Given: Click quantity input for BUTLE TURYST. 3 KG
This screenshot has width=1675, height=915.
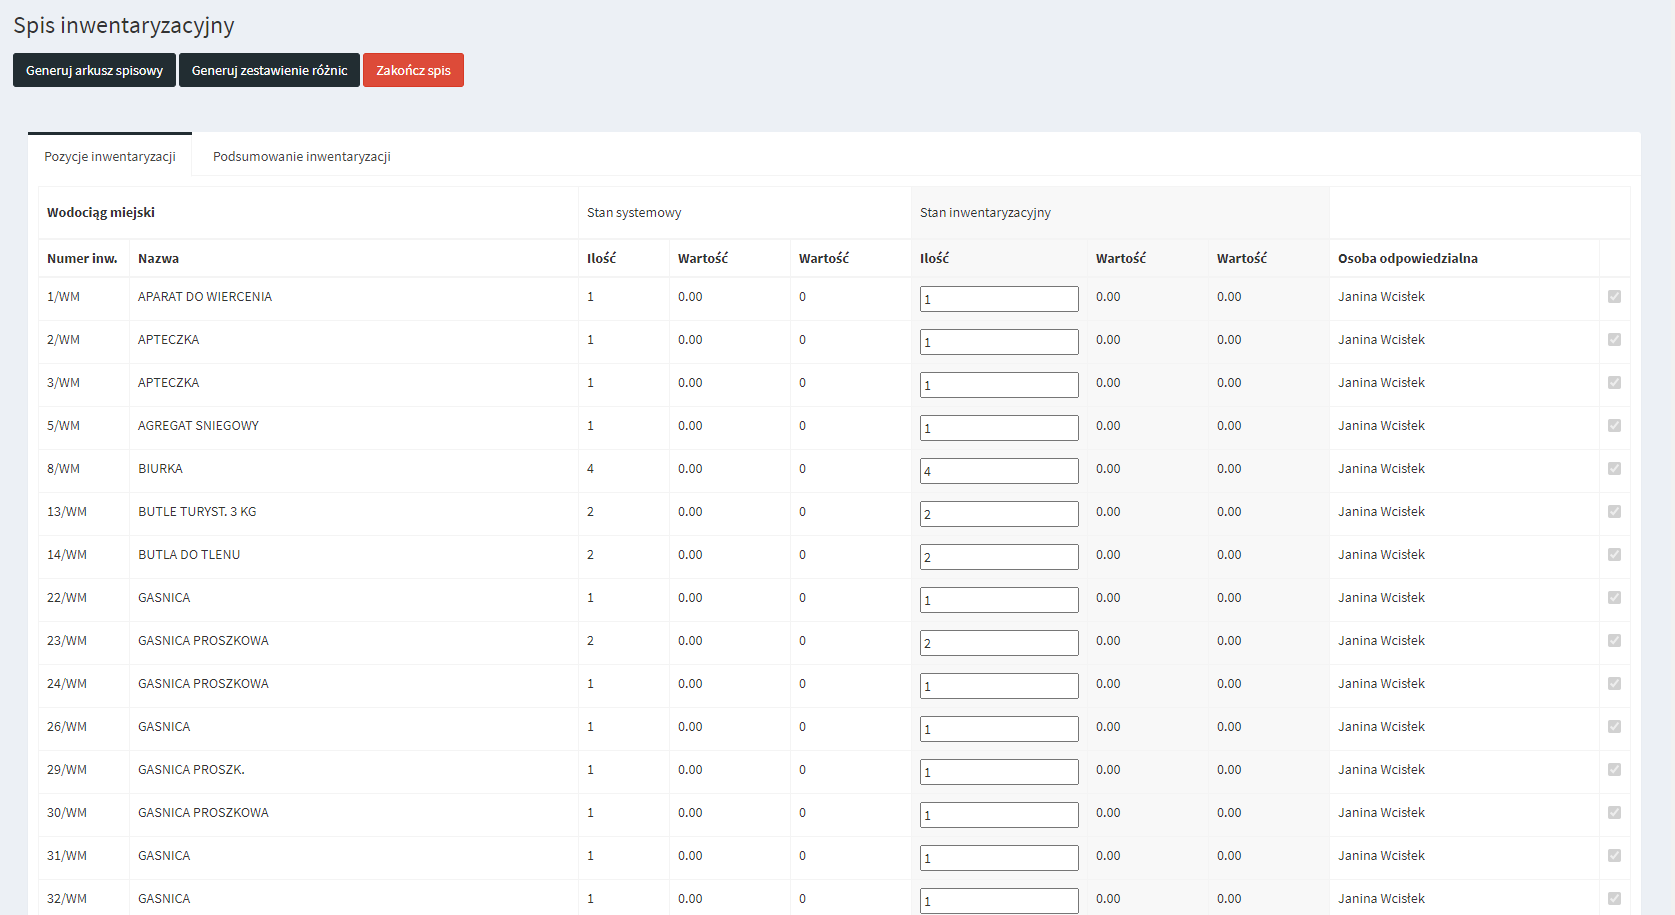Looking at the screenshot, I should tap(998, 514).
